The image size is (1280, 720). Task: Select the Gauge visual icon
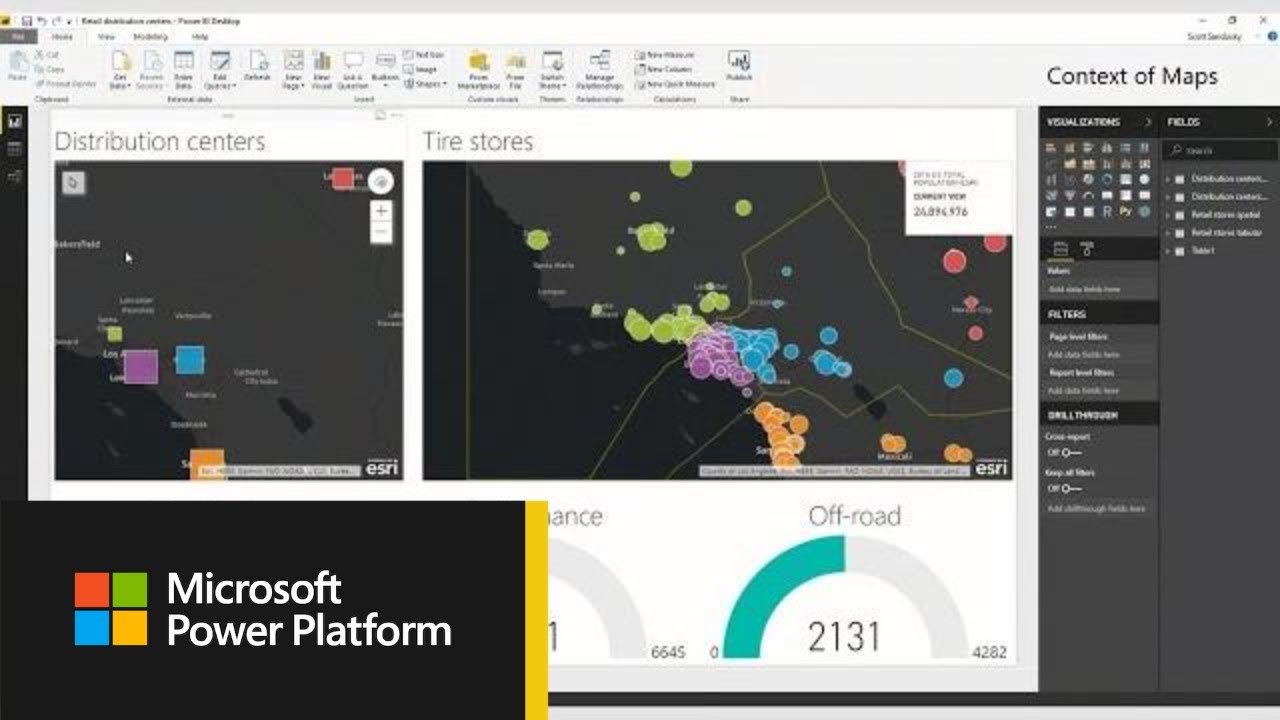pyautogui.click(x=1089, y=195)
